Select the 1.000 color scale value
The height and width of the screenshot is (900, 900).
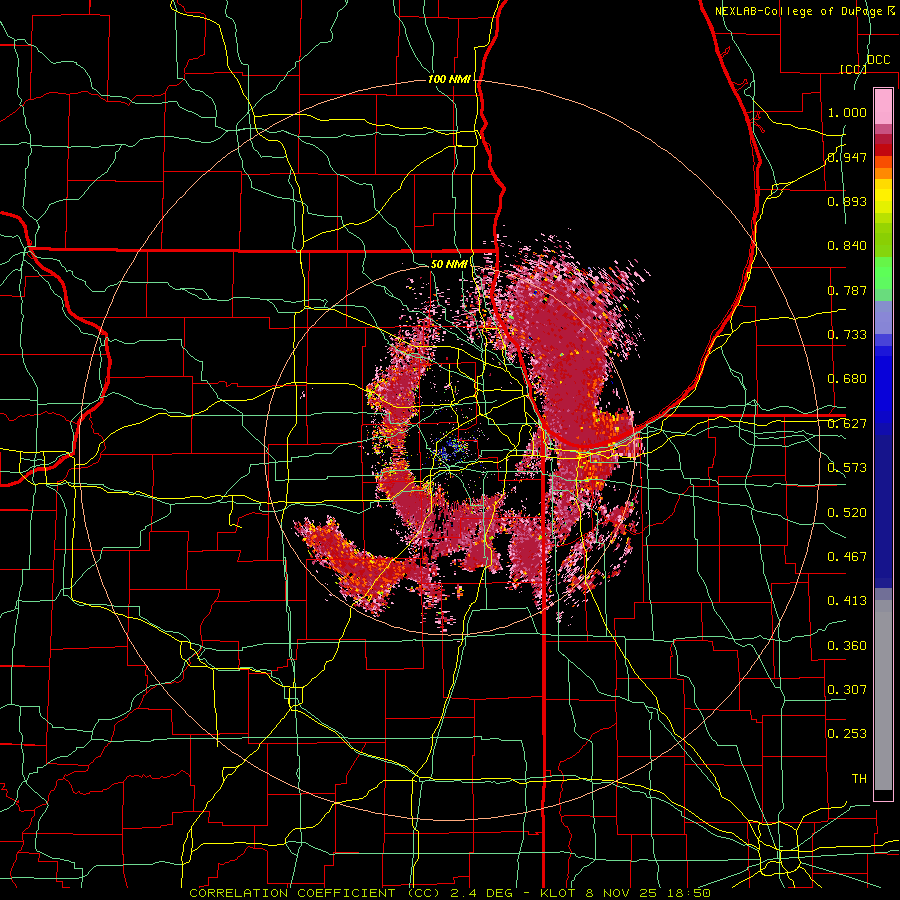(847, 112)
